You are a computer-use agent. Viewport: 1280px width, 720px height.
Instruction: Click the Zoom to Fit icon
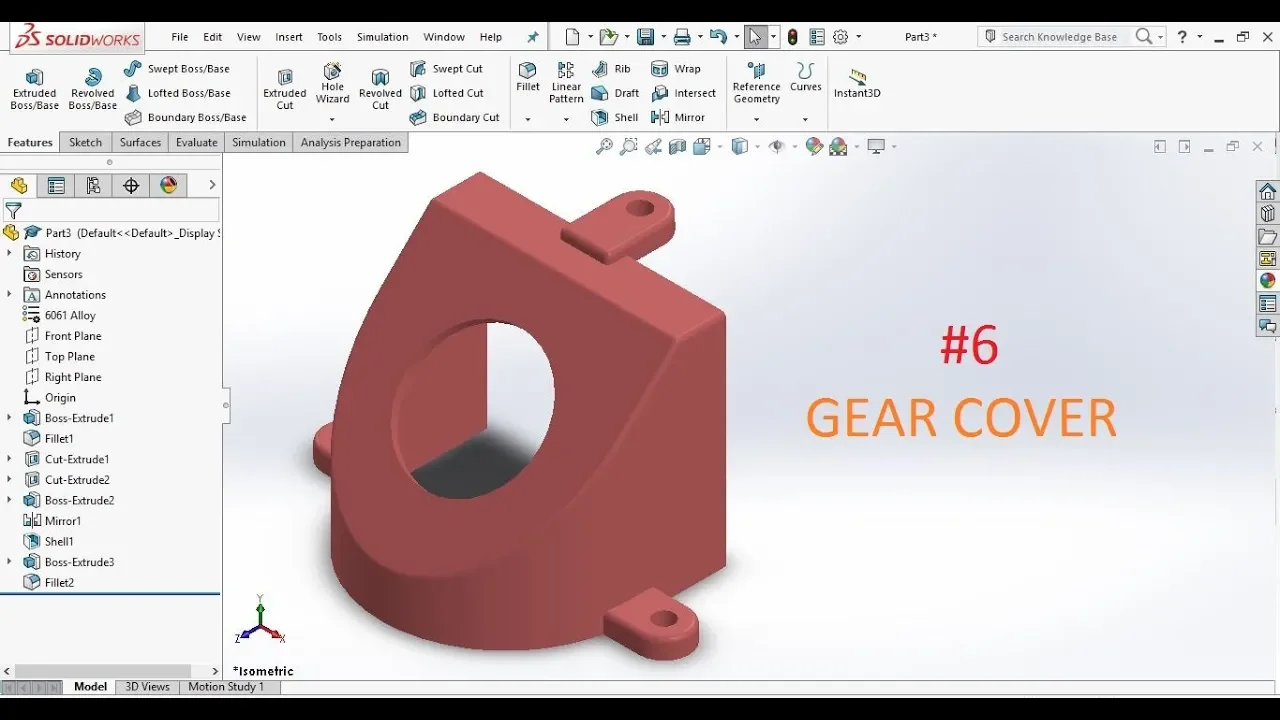(604, 147)
